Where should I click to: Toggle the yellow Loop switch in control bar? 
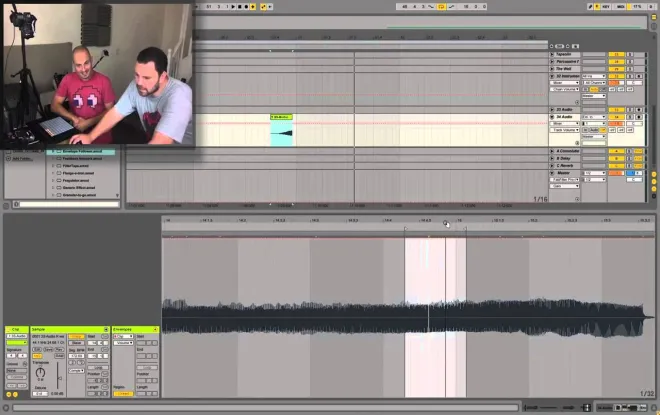pos(441,7)
